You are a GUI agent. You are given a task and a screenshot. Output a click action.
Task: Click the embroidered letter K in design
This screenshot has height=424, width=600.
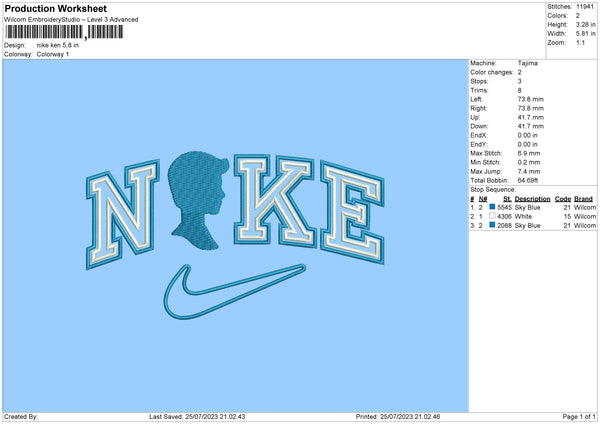click(x=275, y=201)
